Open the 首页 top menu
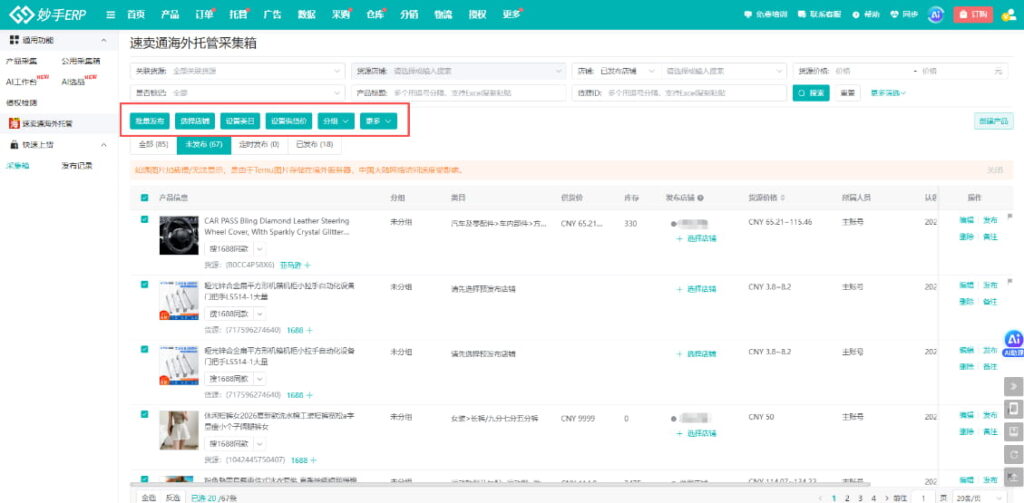 pyautogui.click(x=136, y=14)
